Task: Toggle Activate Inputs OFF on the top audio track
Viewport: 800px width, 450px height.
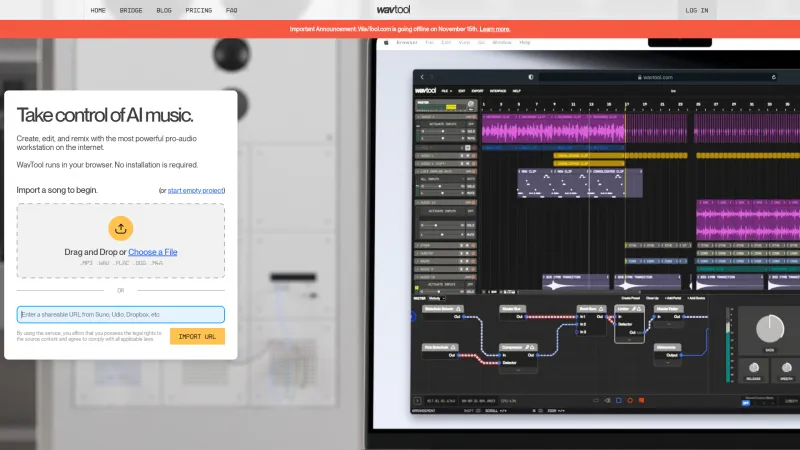Action: click(x=471, y=124)
